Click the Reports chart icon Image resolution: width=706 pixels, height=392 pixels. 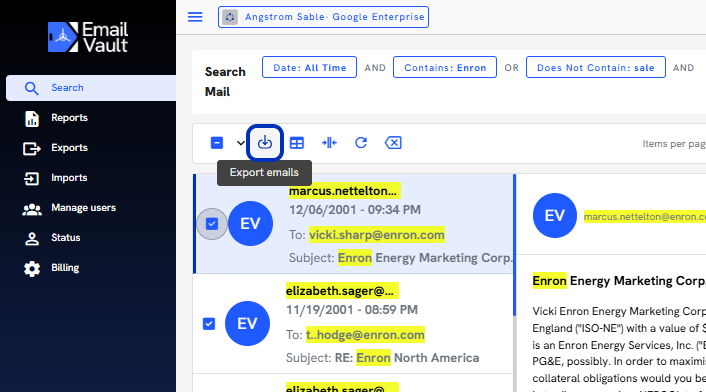point(32,118)
